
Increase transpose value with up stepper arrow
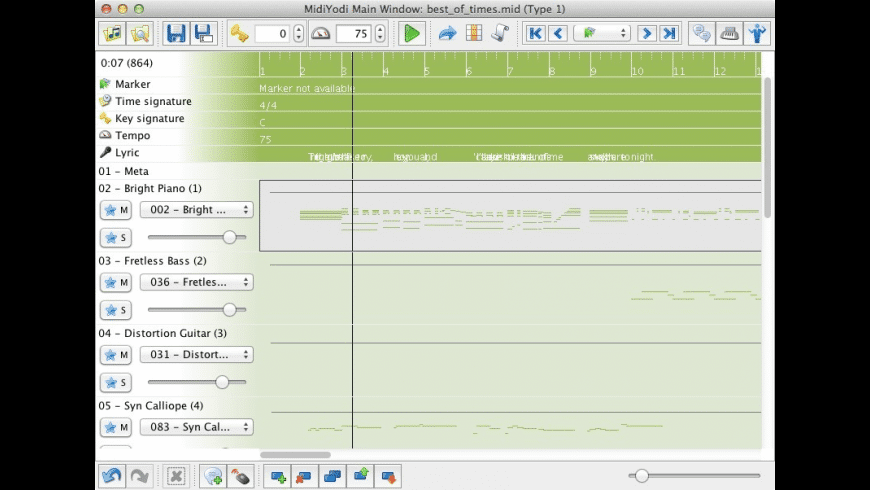[x=299, y=29]
